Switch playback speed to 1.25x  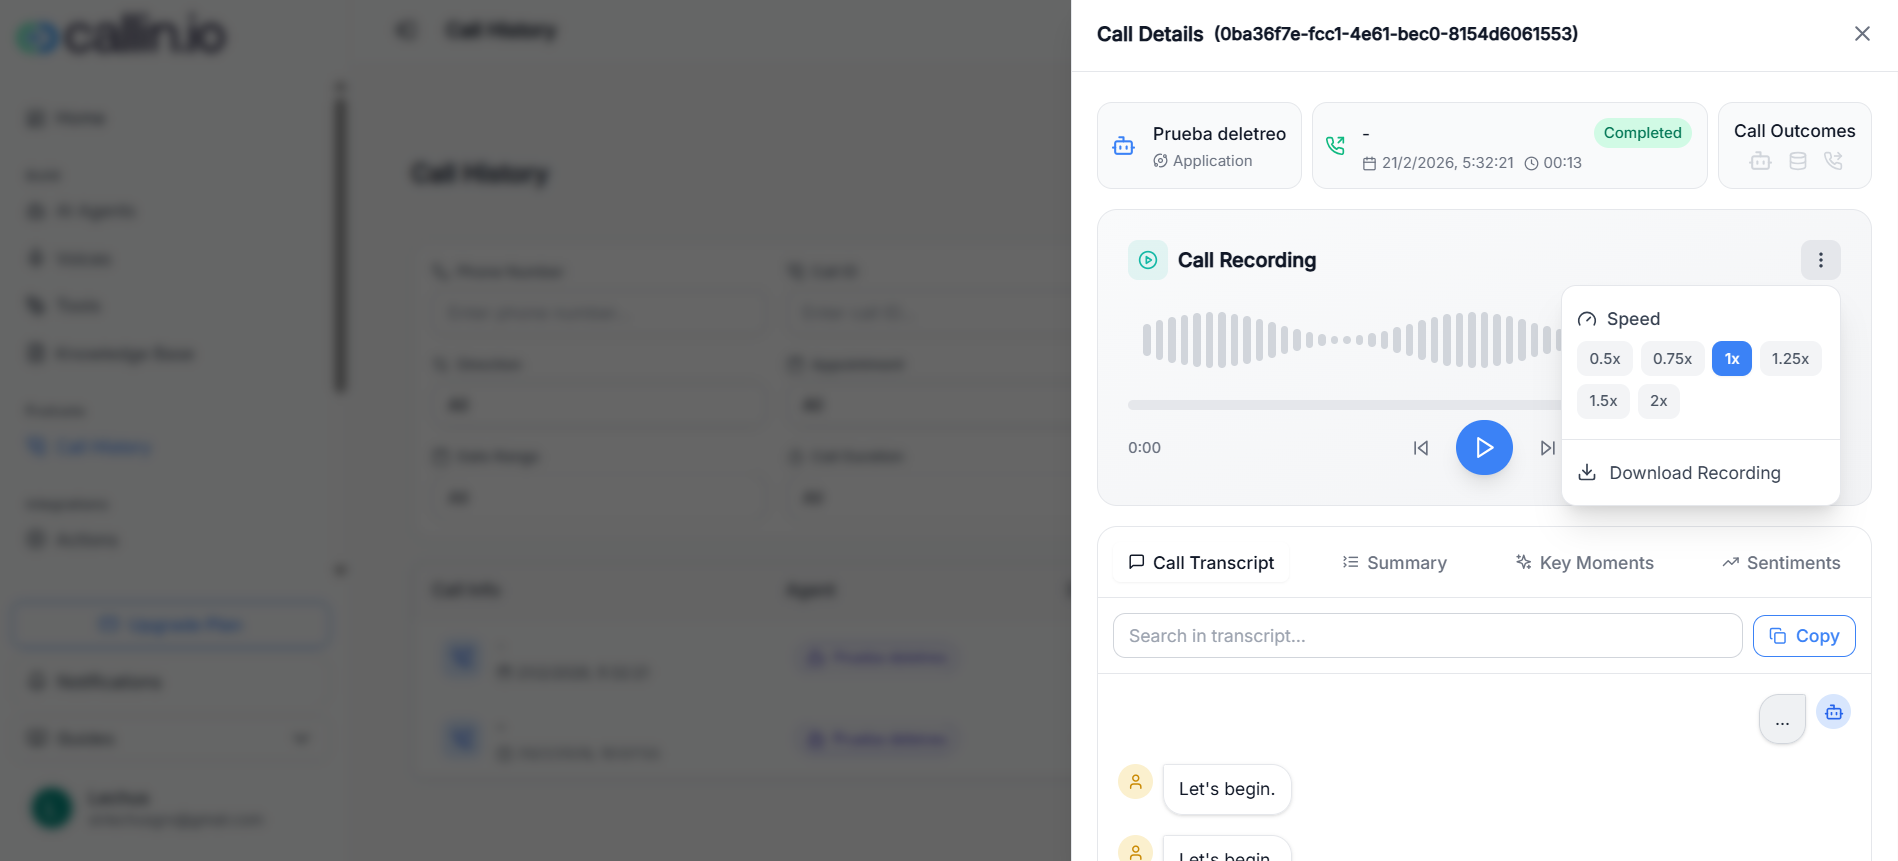pyautogui.click(x=1790, y=358)
